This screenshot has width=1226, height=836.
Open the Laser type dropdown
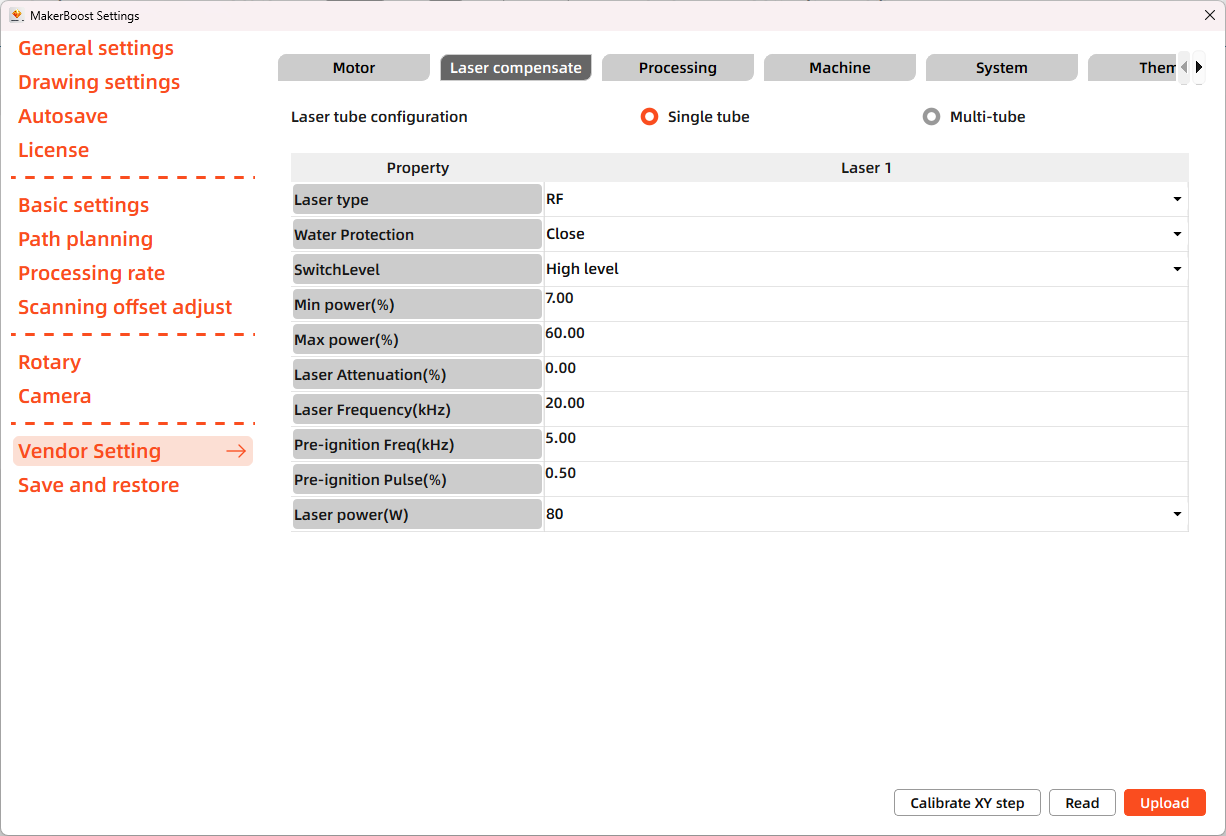pyautogui.click(x=1177, y=199)
